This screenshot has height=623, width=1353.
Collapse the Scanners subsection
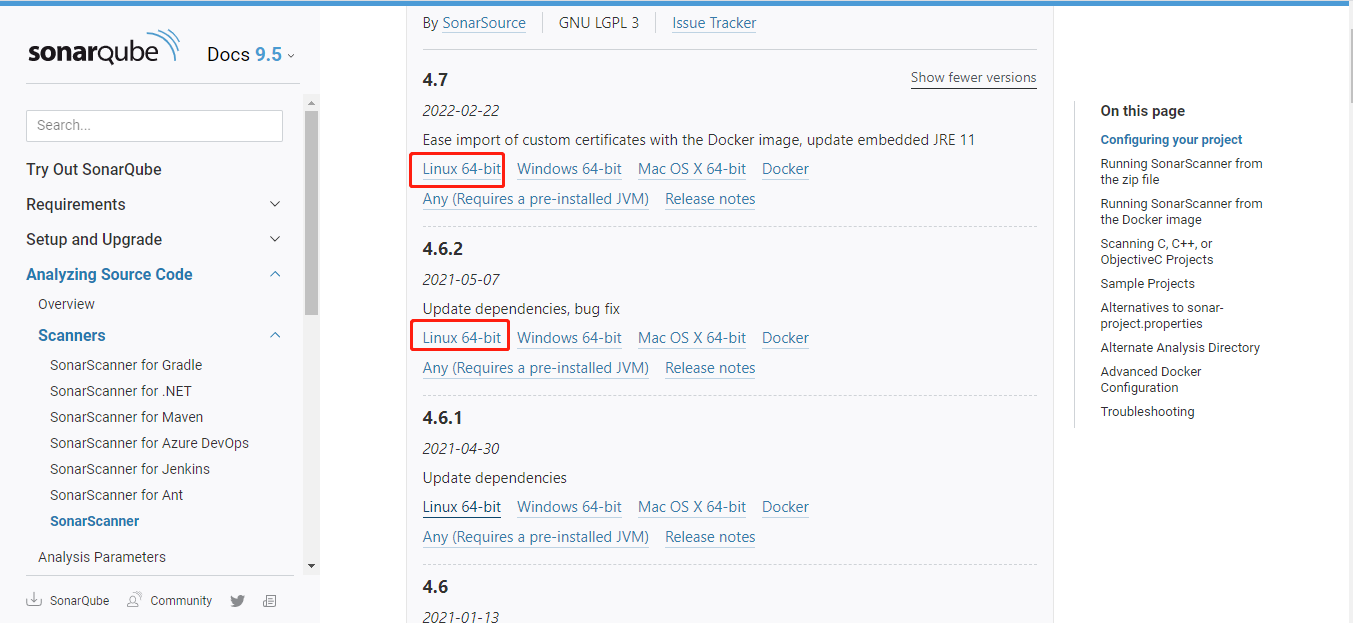click(160, 335)
